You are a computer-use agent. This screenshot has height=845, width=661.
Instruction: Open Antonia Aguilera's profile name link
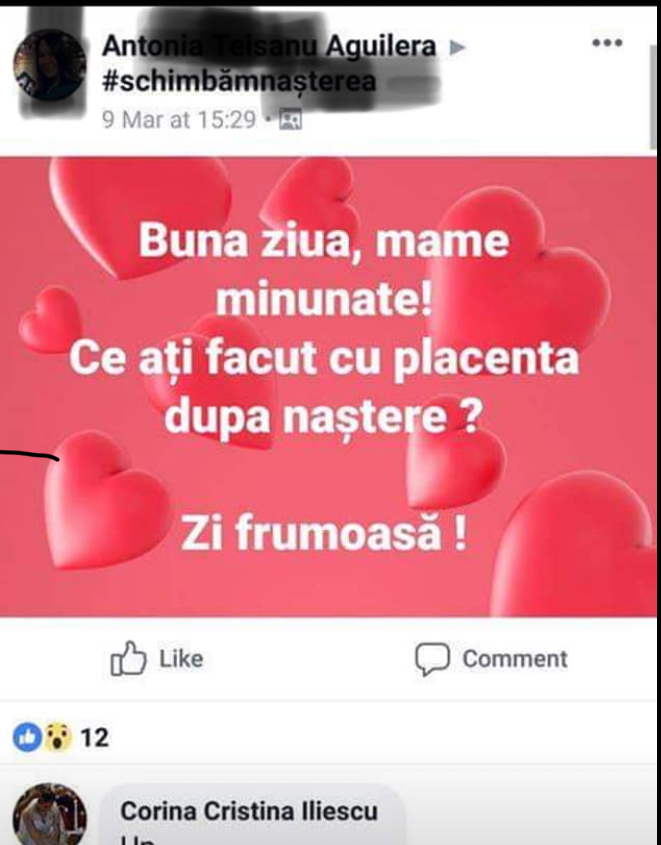tap(269, 46)
